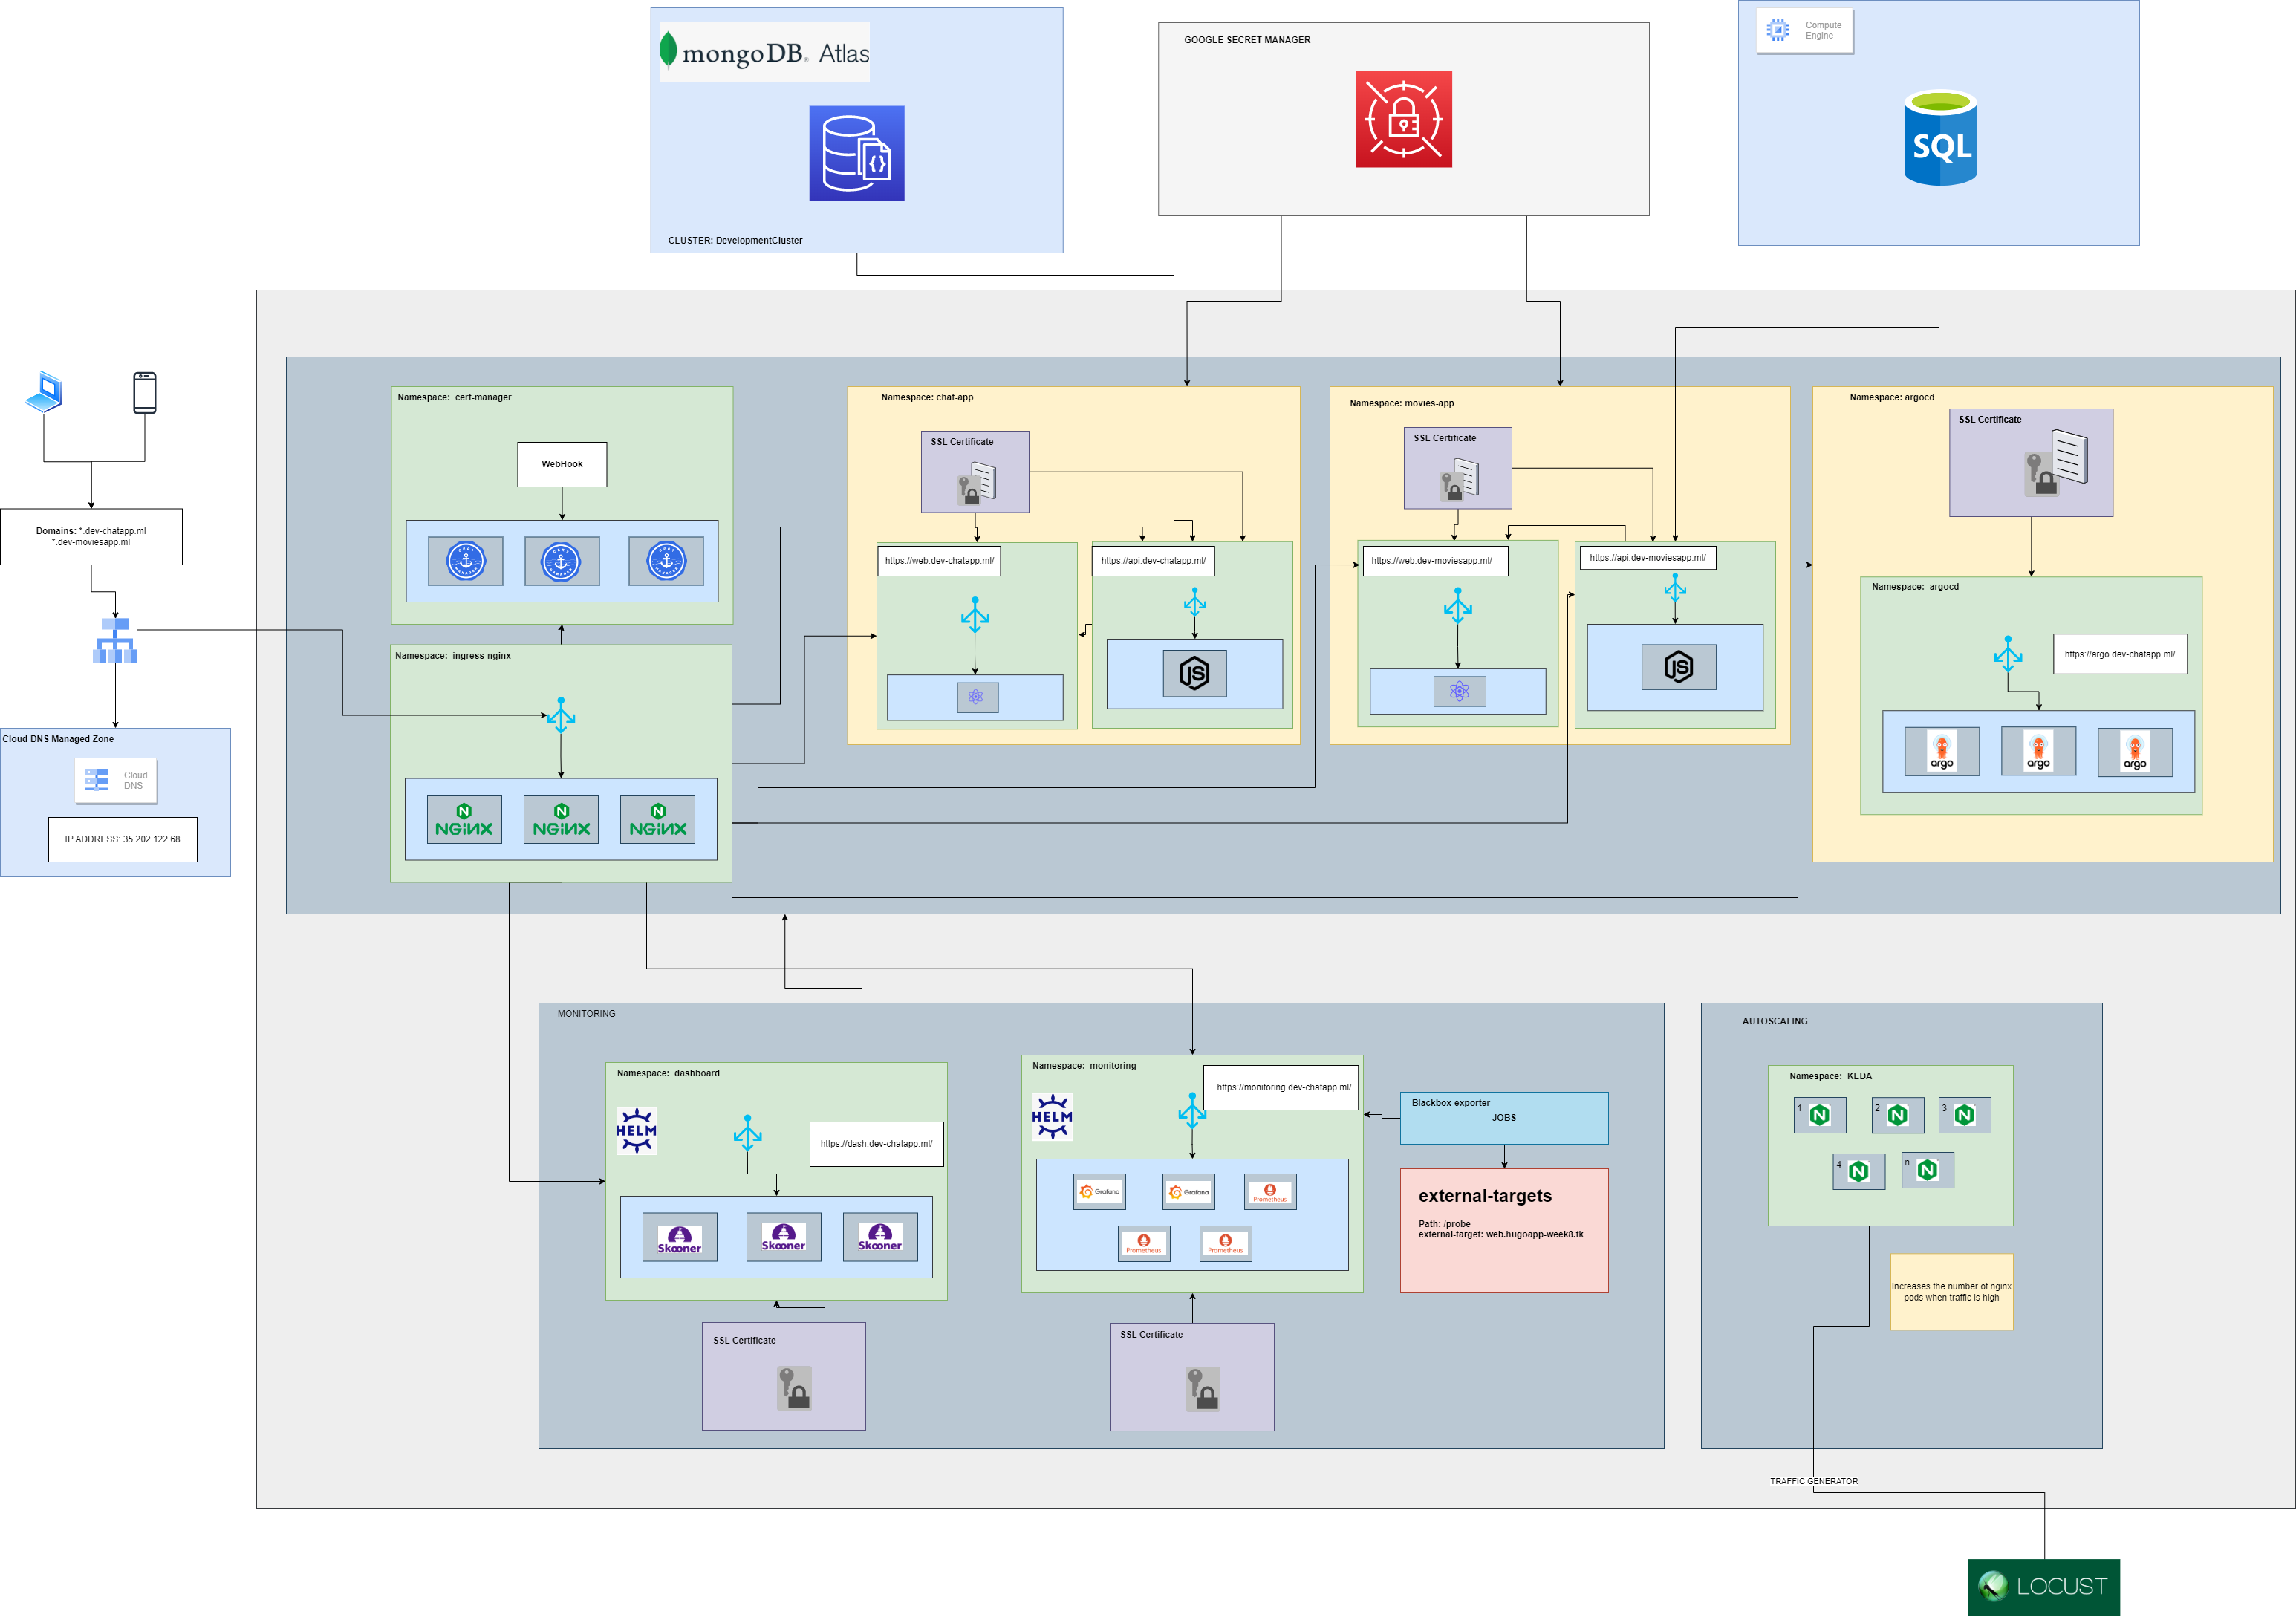Click the IP ADDRESS 35.202.122.68 box
The width and height of the screenshot is (2296, 1617).
tap(122, 839)
